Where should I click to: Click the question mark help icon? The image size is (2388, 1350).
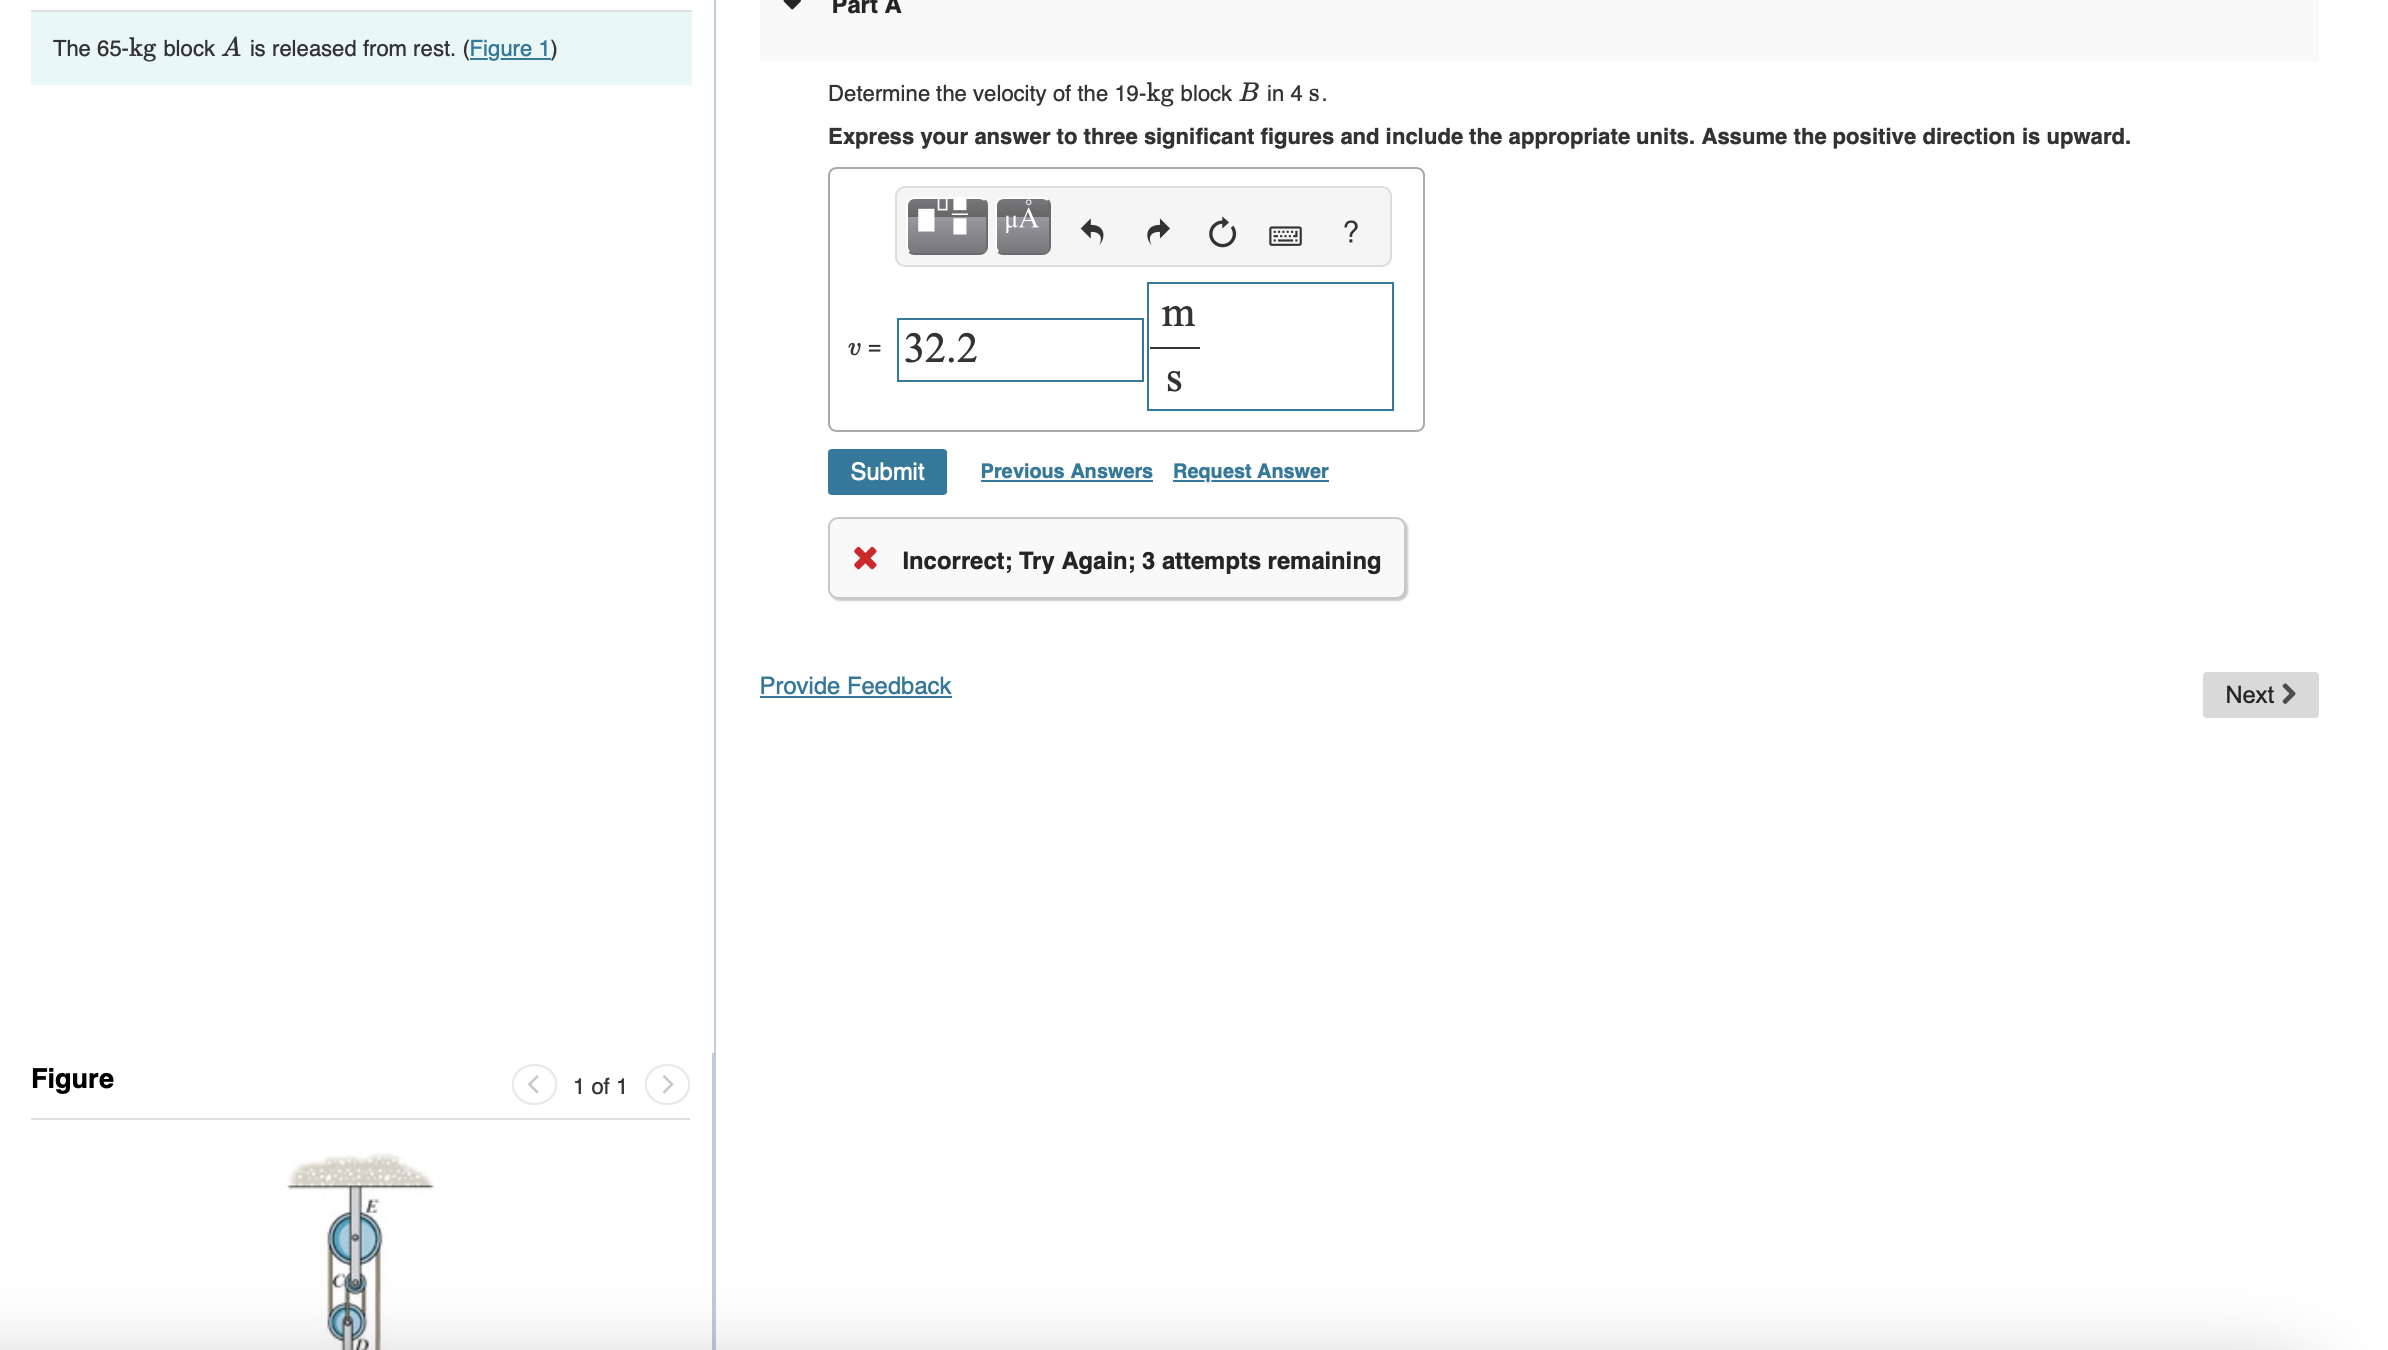(x=1350, y=233)
